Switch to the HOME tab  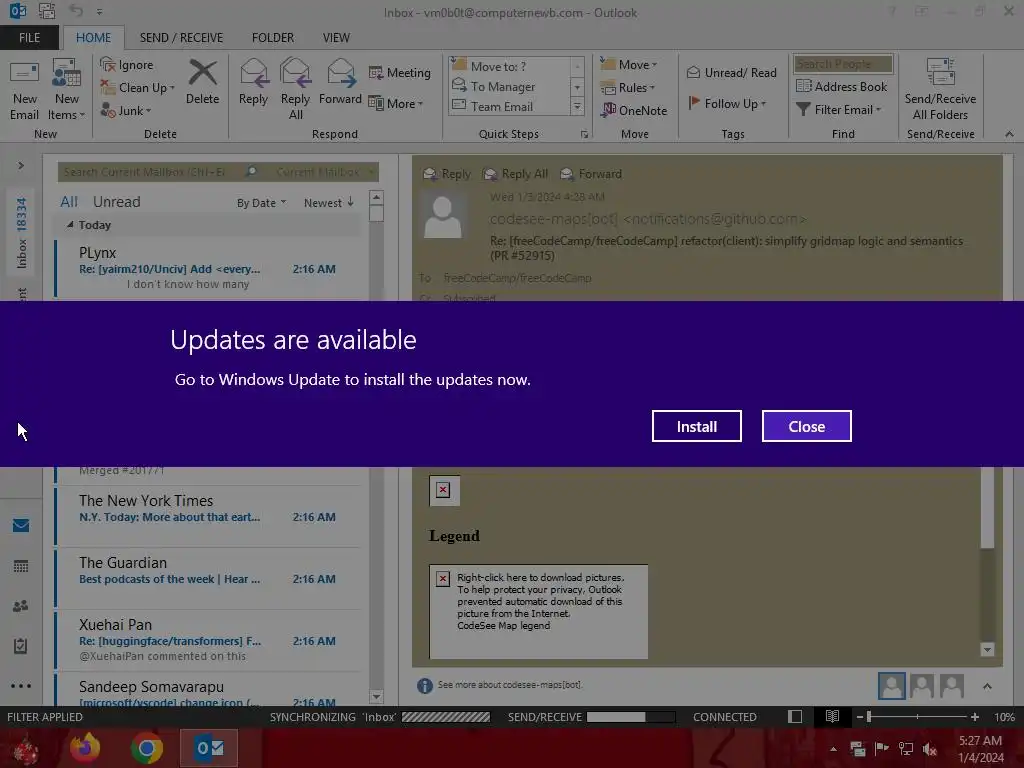[x=93, y=38]
